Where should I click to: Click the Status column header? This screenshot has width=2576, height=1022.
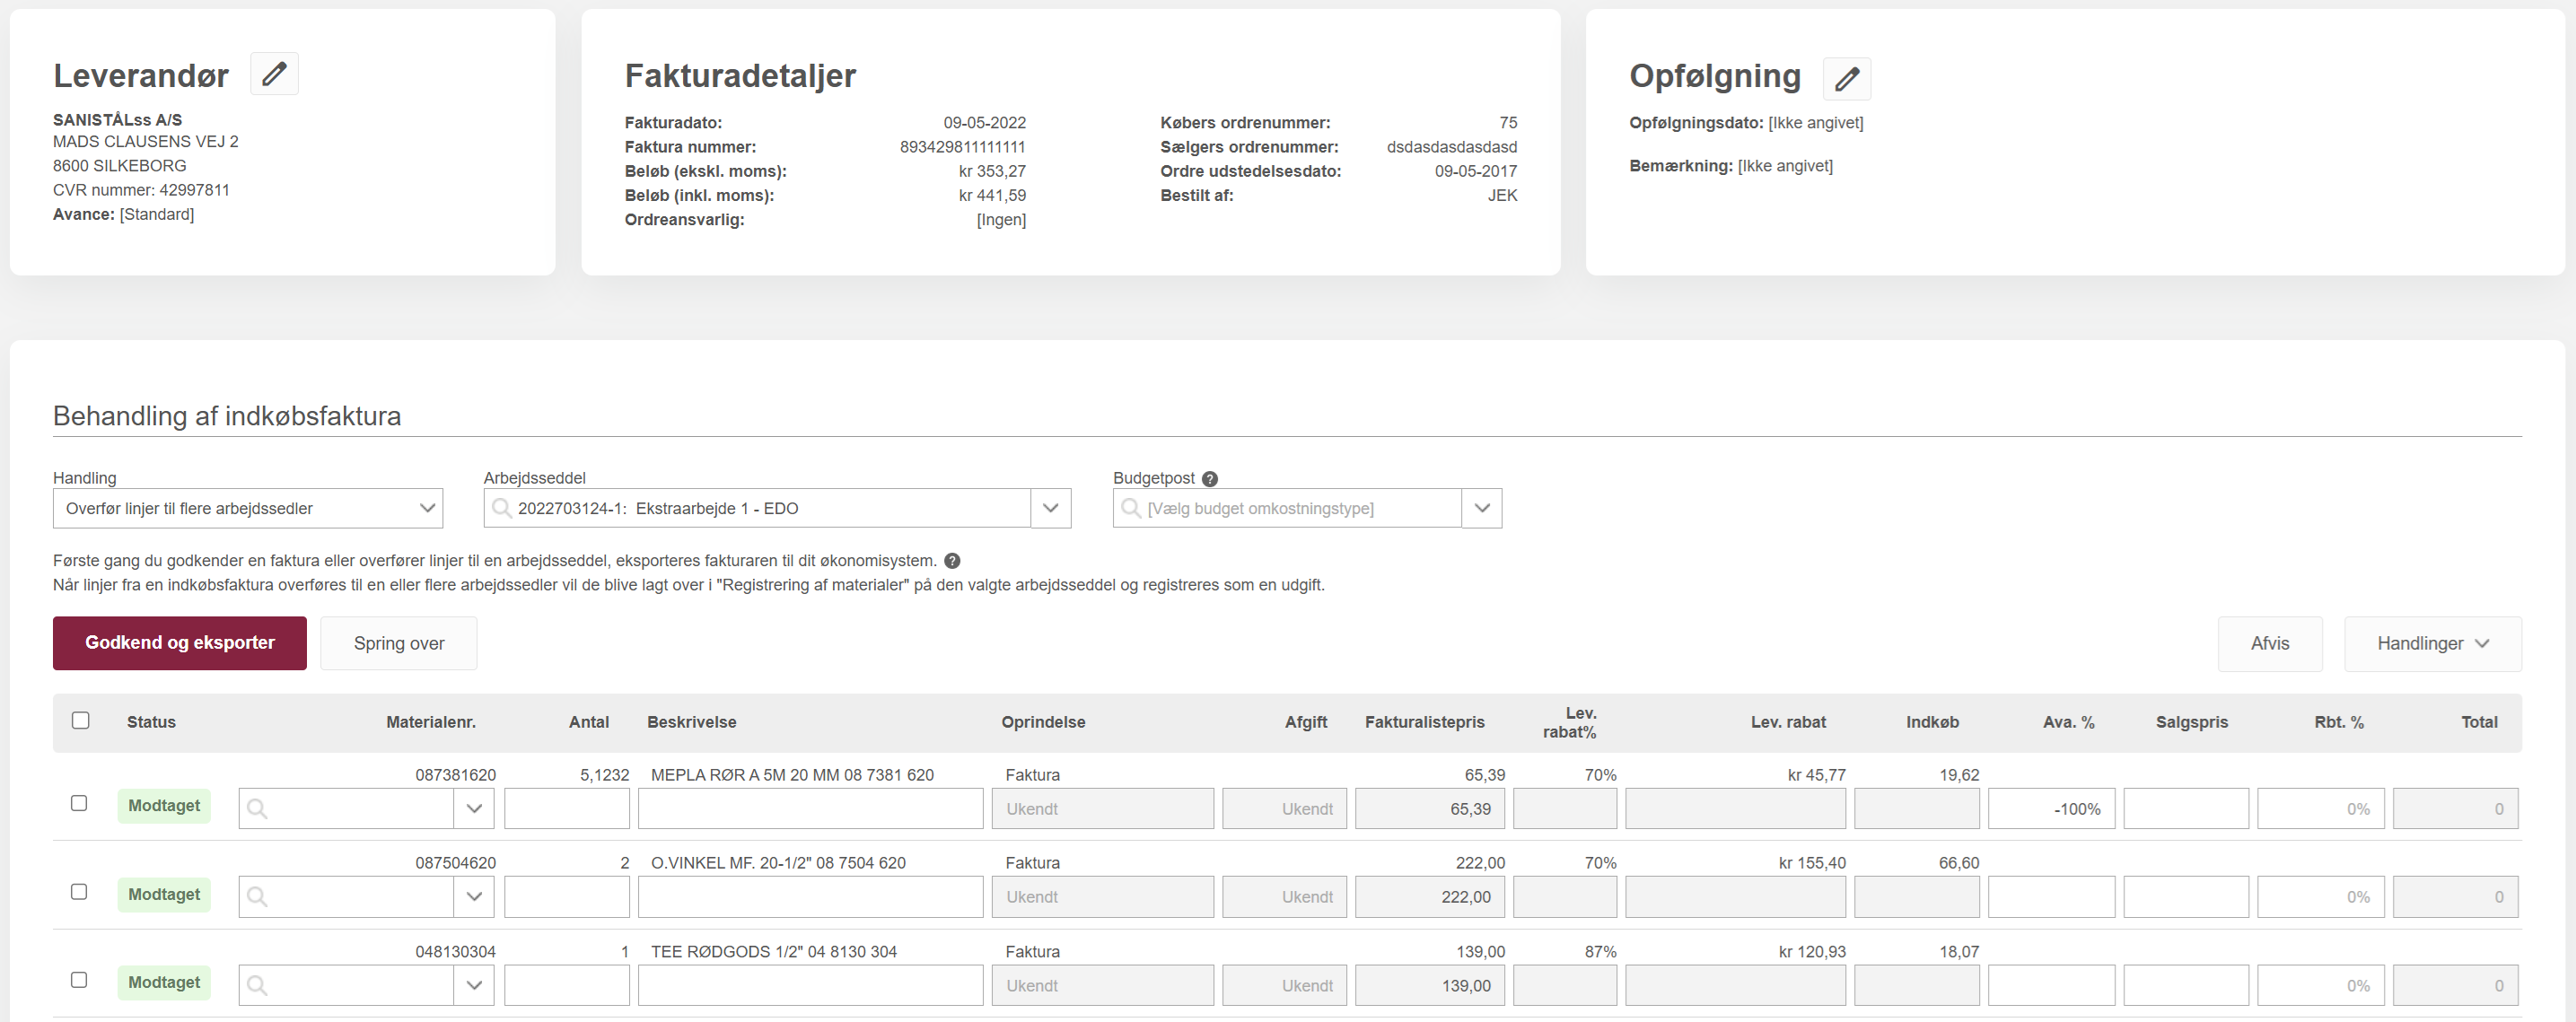(x=151, y=722)
